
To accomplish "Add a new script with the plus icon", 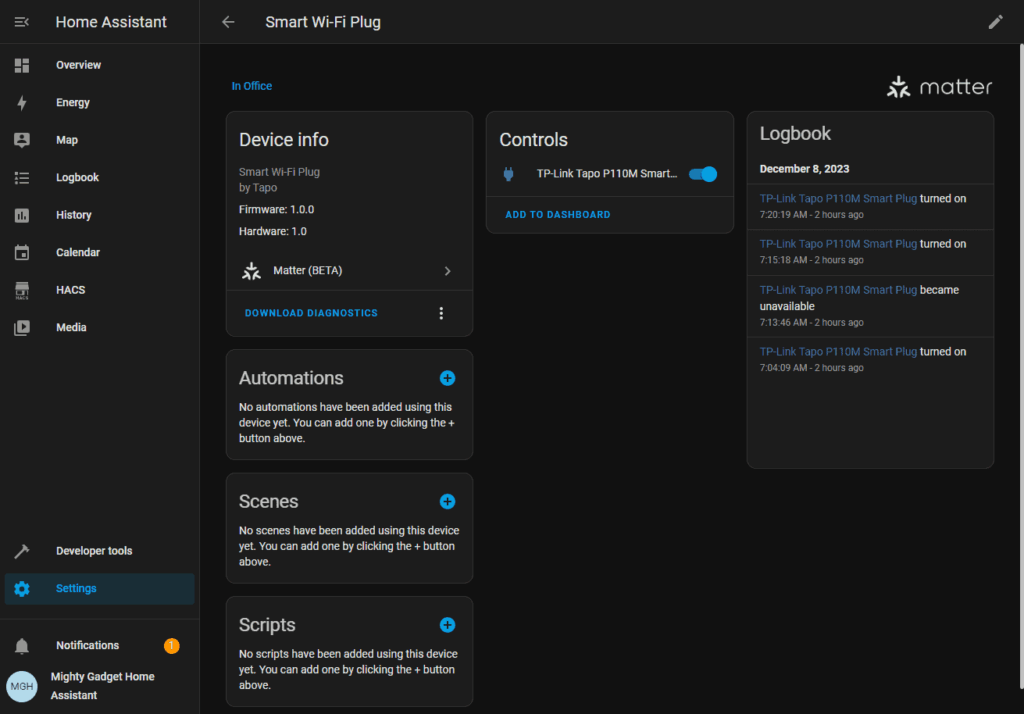I will (x=447, y=625).
